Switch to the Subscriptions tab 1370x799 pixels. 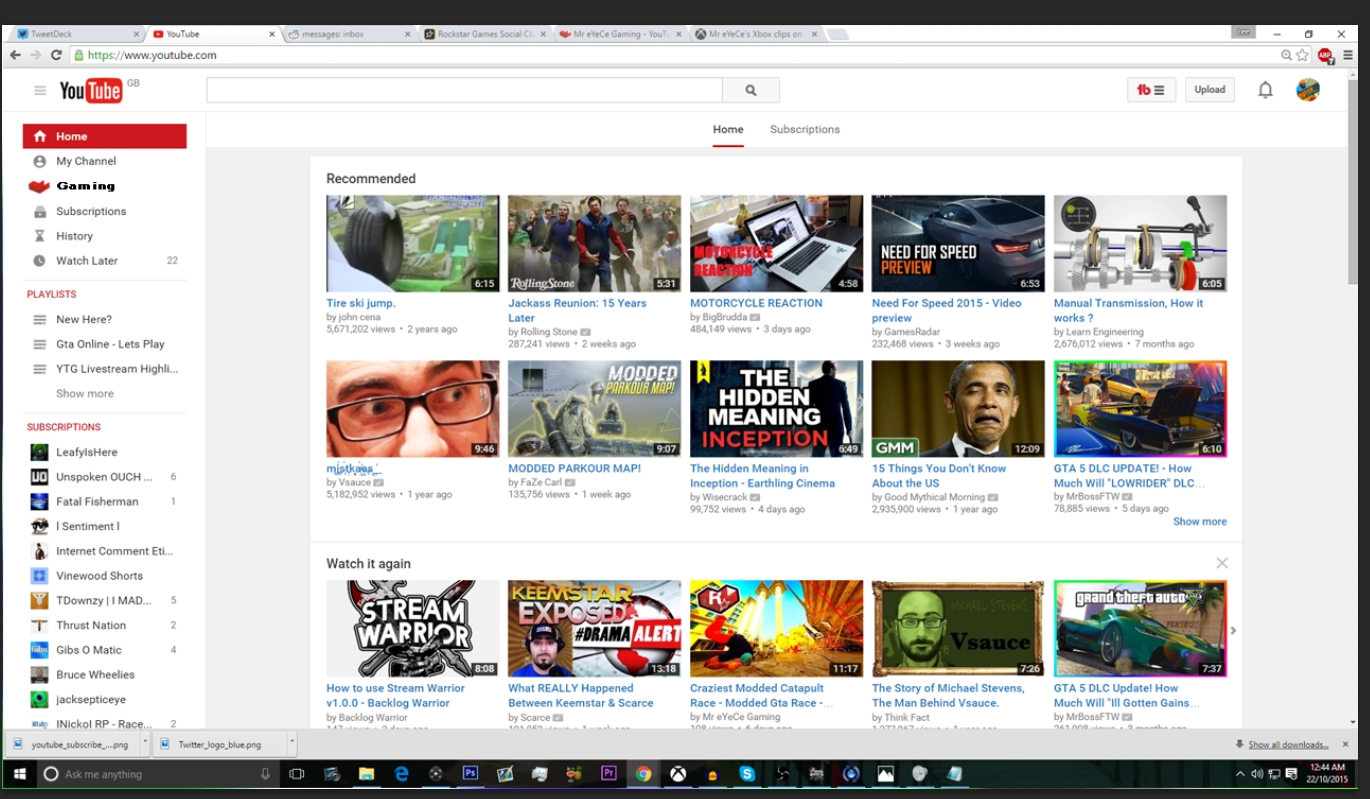coord(805,129)
